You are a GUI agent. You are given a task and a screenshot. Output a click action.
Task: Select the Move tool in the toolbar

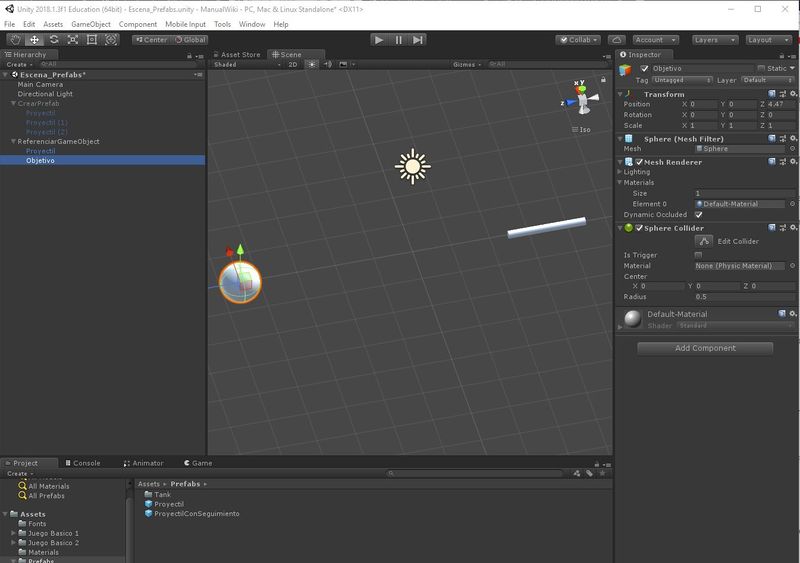tap(34, 39)
